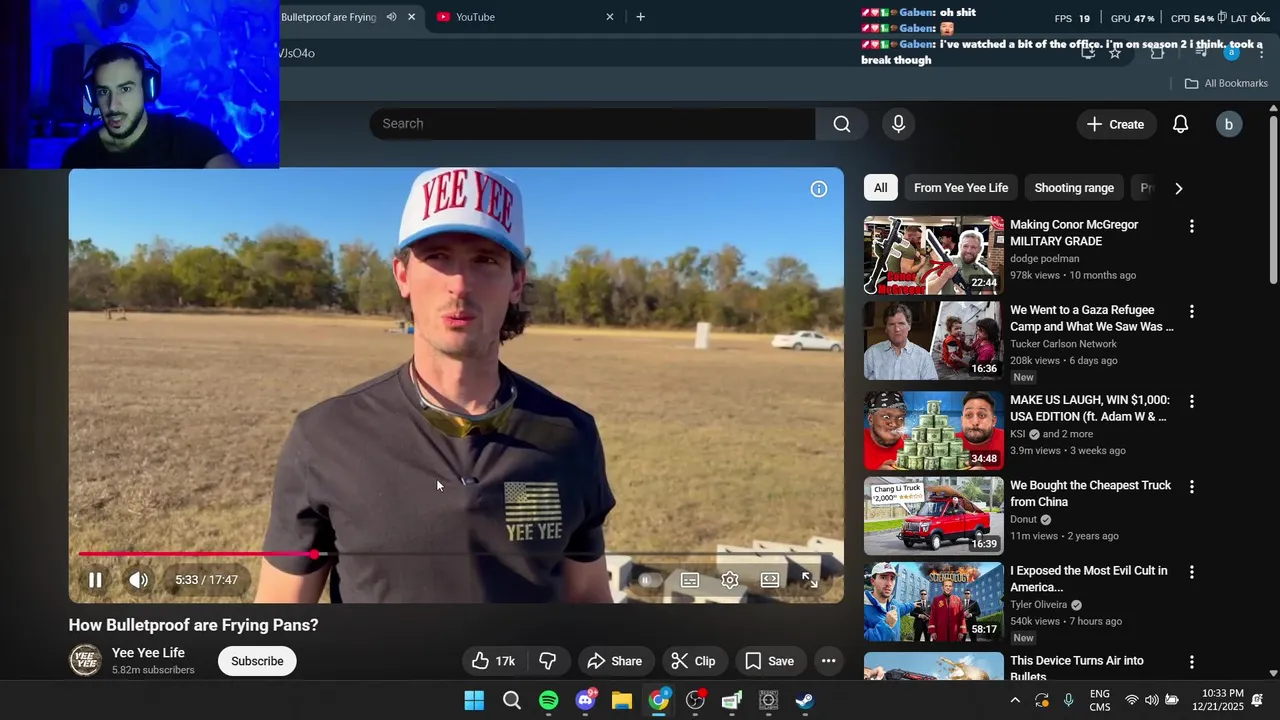Open network Wi-Fi tray icon
Screen dimensions: 1280x720
click(x=1131, y=700)
